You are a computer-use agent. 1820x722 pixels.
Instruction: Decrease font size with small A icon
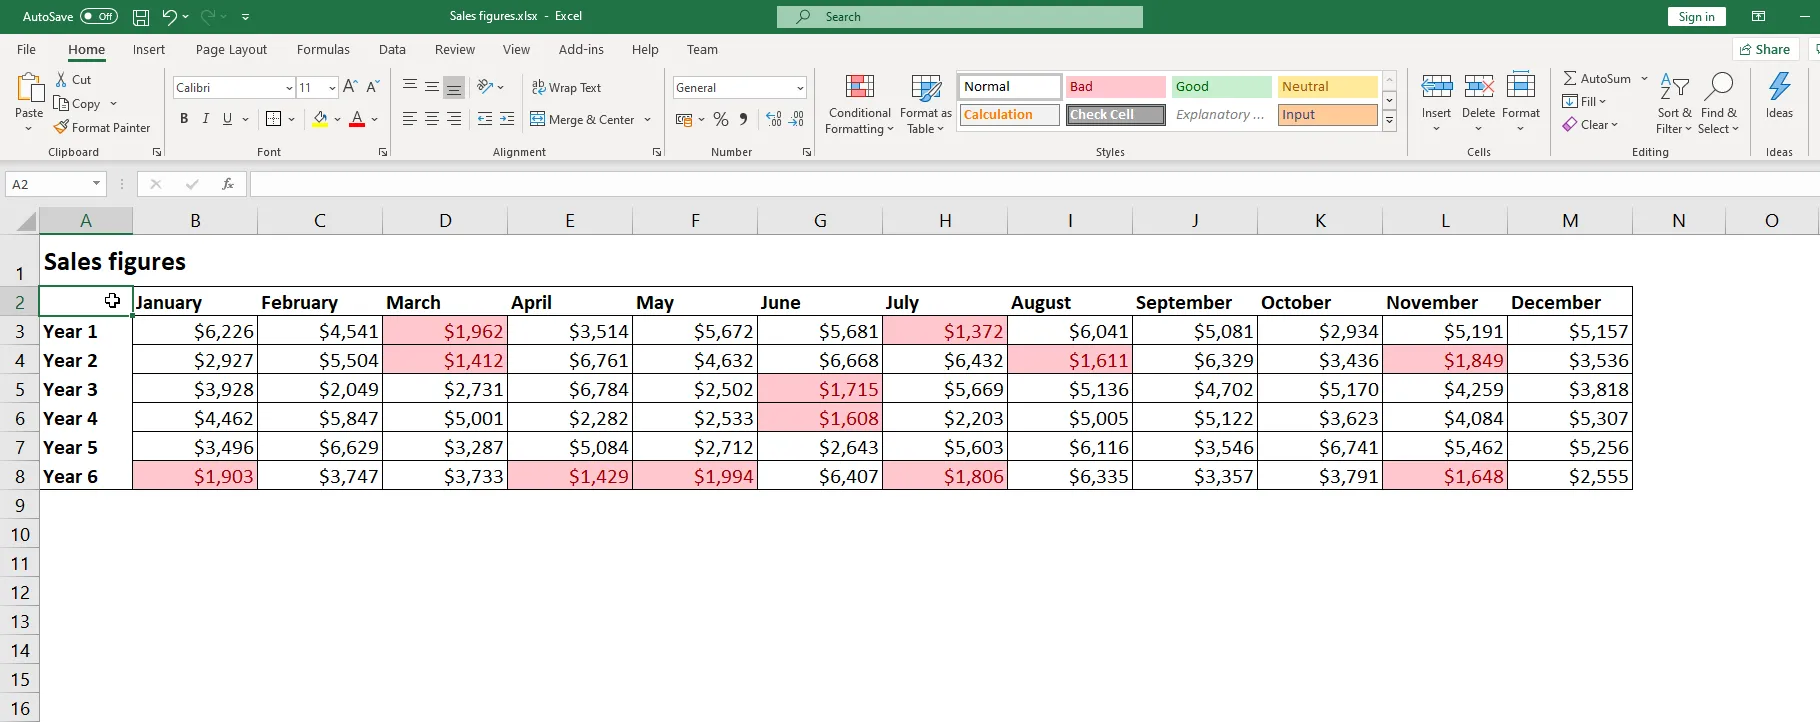point(372,87)
